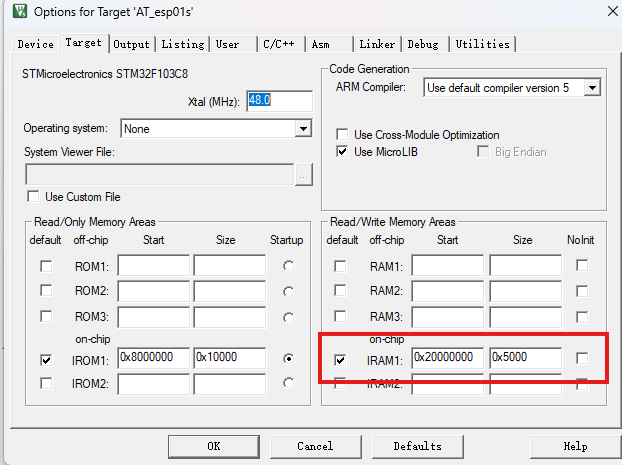Open the ARM Compiler version dropdown
This screenshot has height=465, width=622.
click(592, 88)
